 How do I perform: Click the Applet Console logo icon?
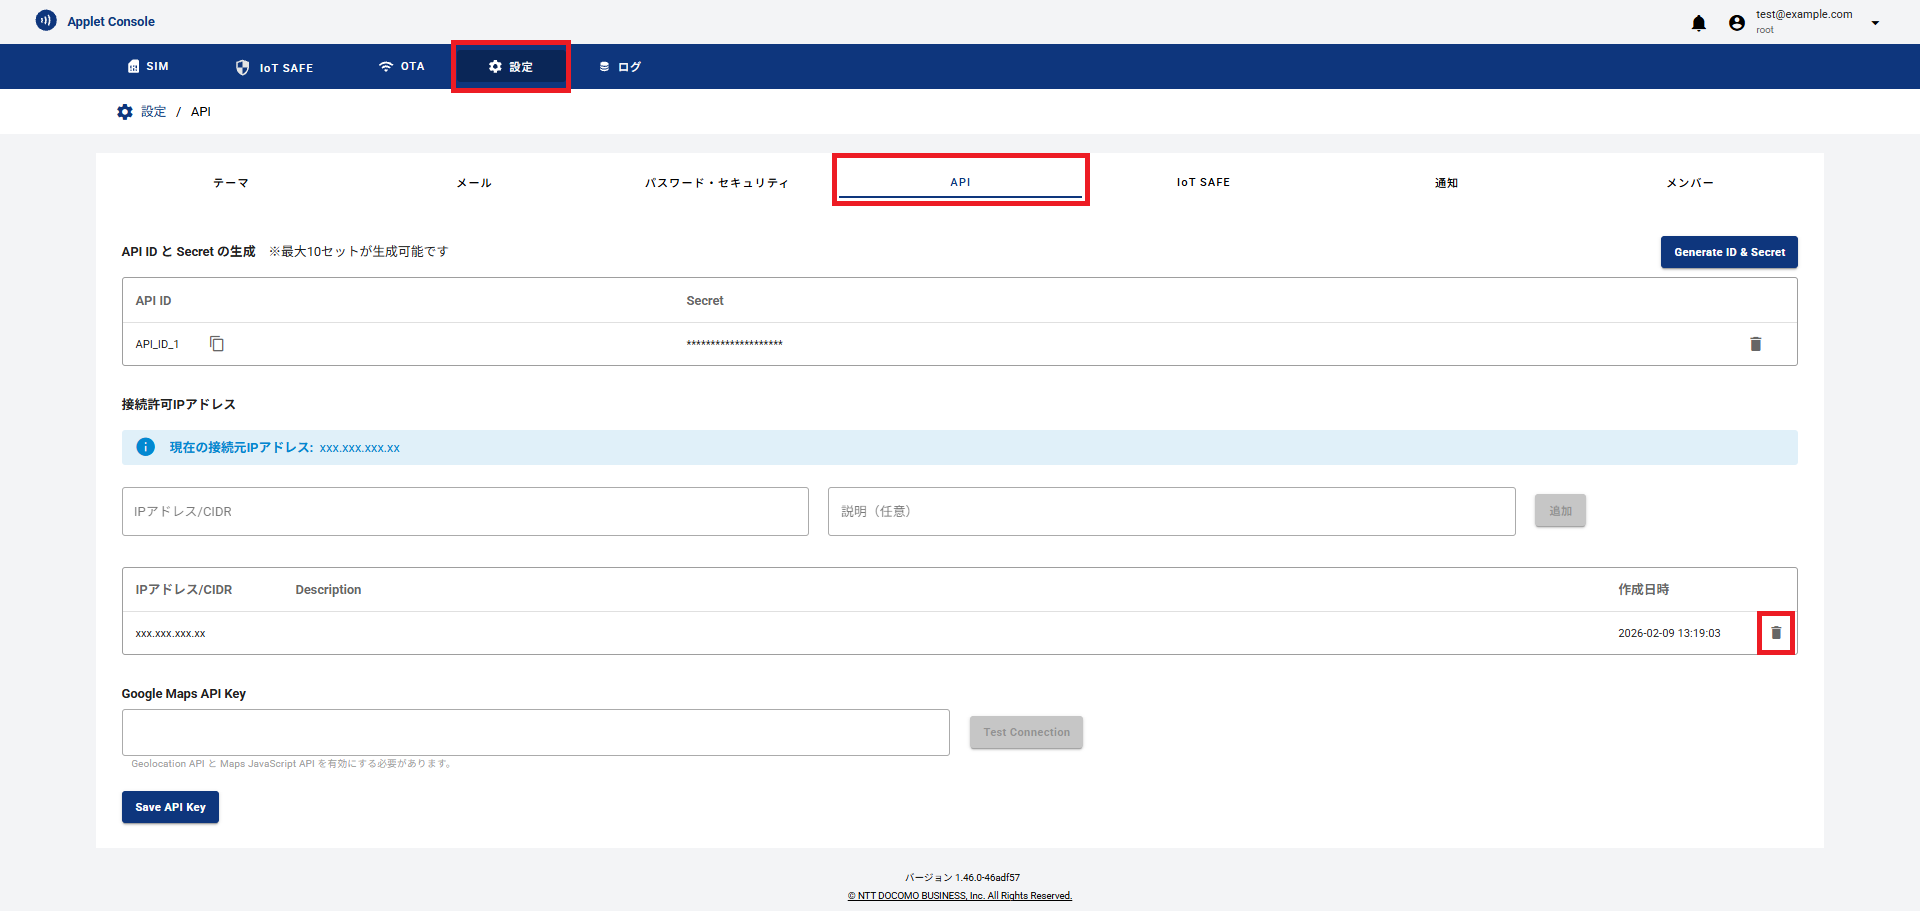[x=46, y=21]
